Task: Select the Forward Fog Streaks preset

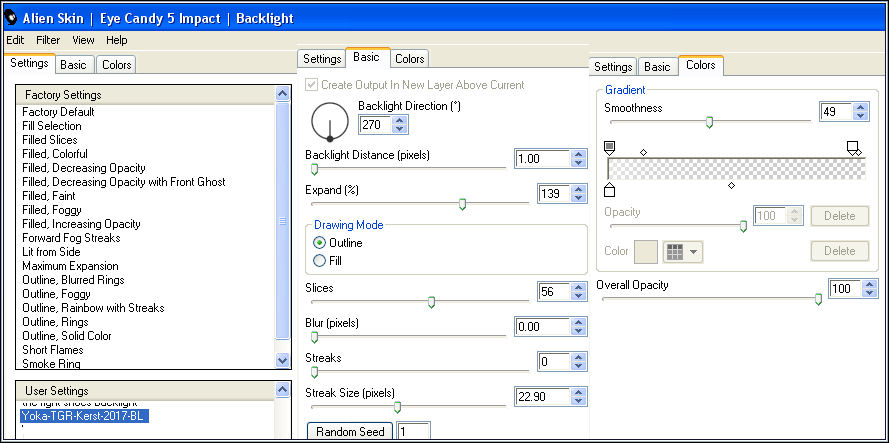Action: click(71, 238)
